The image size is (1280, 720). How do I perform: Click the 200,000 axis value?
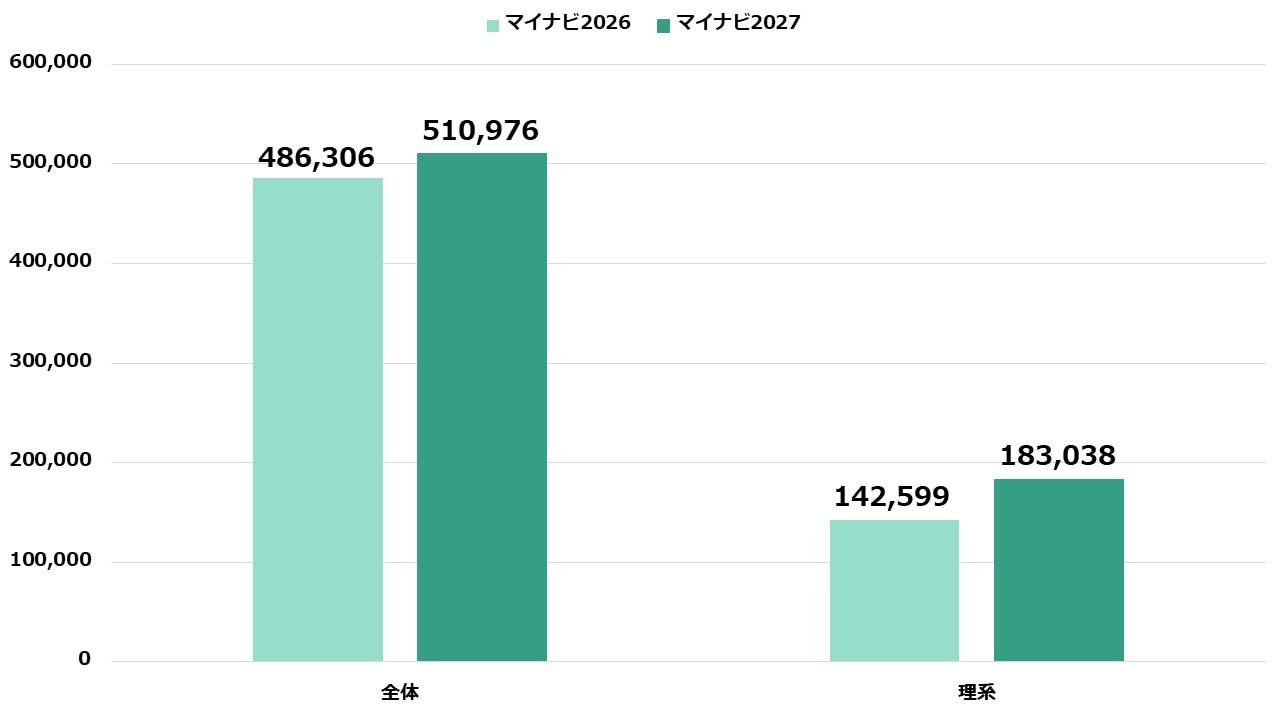[x=50, y=460]
